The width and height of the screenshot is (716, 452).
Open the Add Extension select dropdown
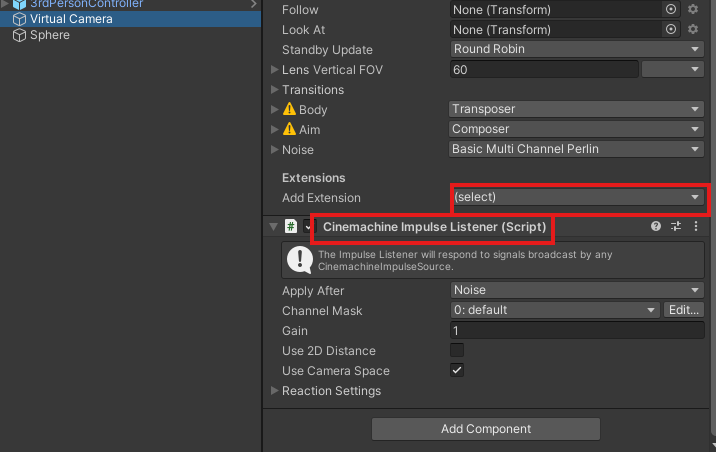pyautogui.click(x=578, y=197)
